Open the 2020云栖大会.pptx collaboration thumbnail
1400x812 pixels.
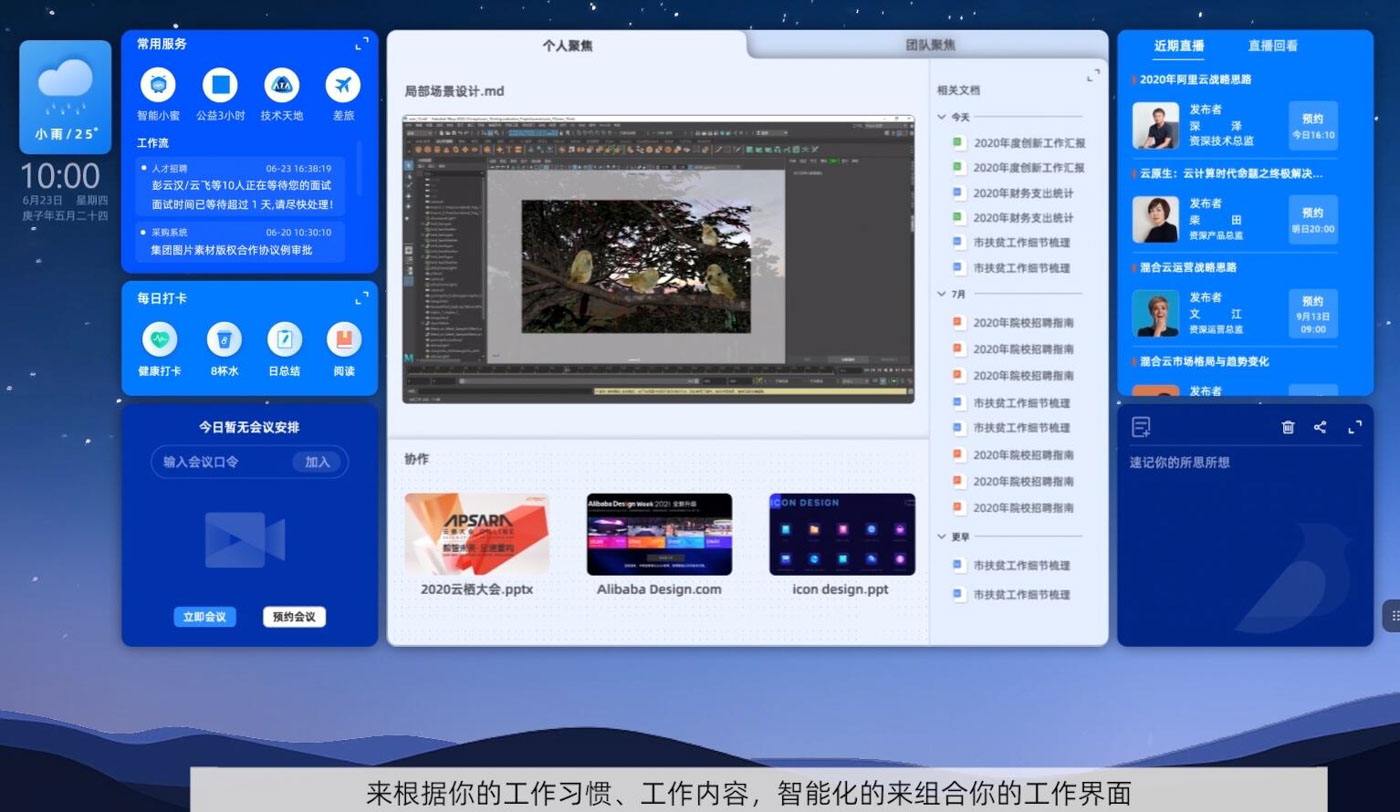pyautogui.click(x=477, y=533)
